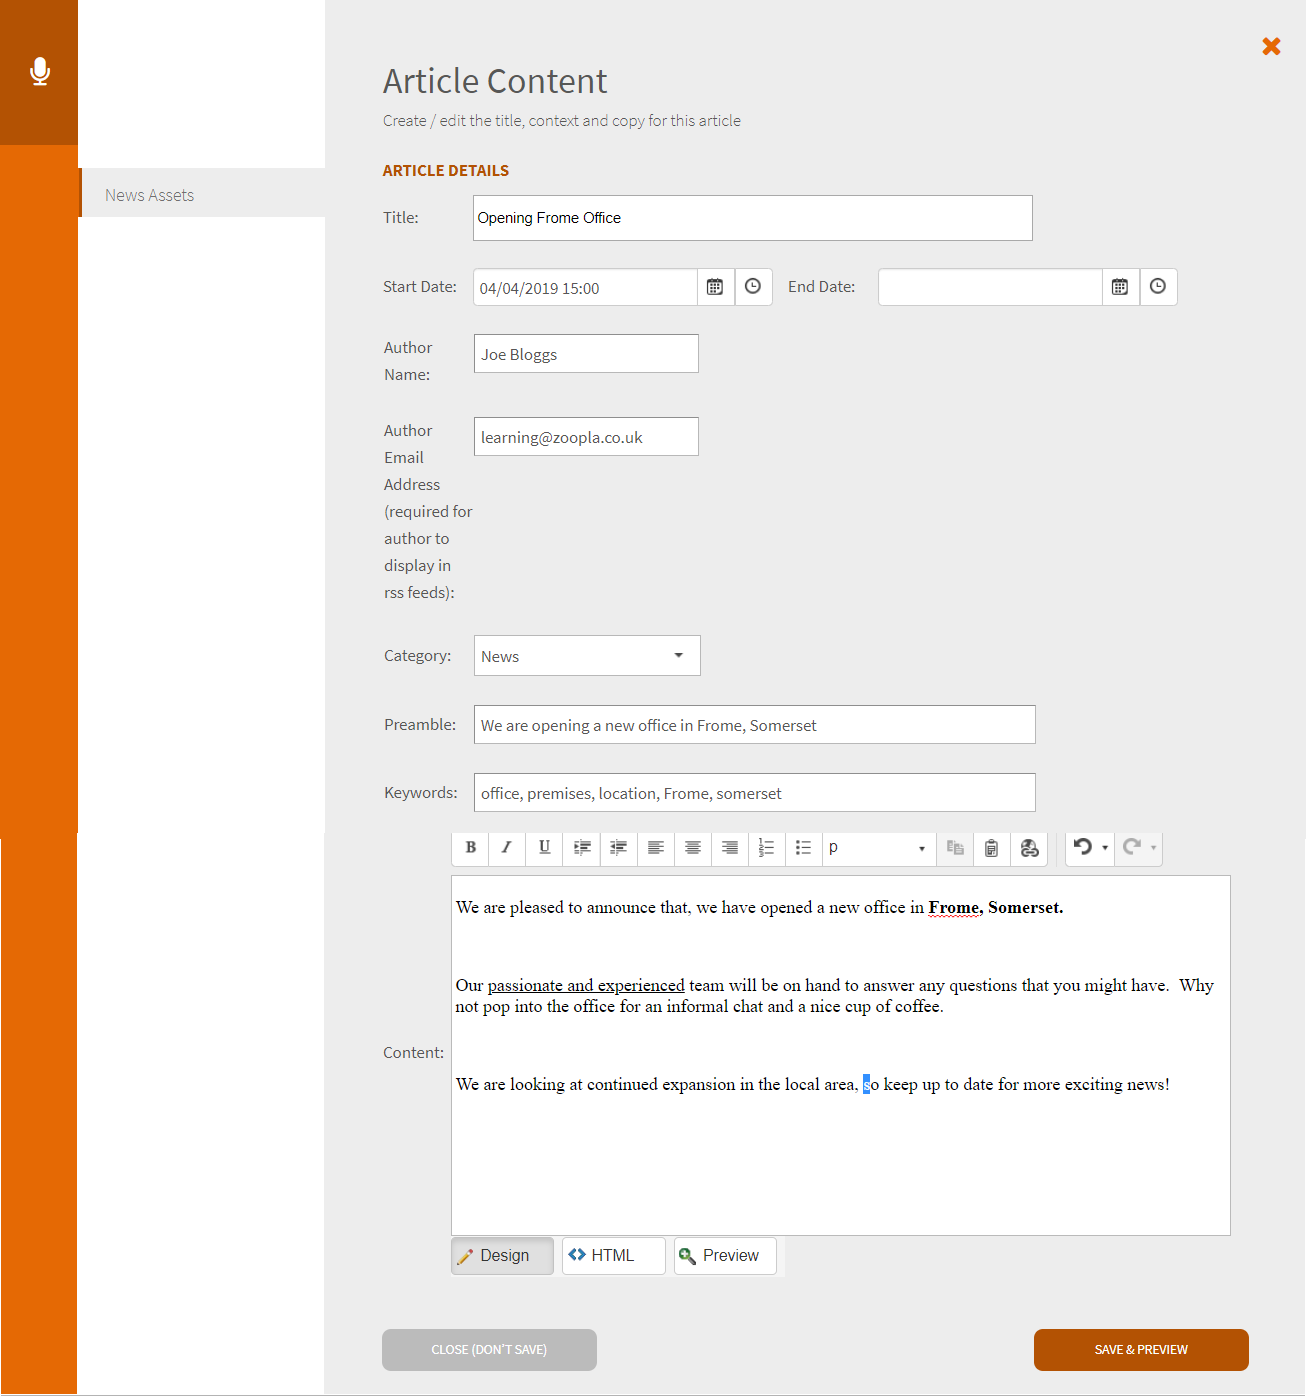Expand the undo history arrow
The image size is (1306, 1396).
[1105, 848]
